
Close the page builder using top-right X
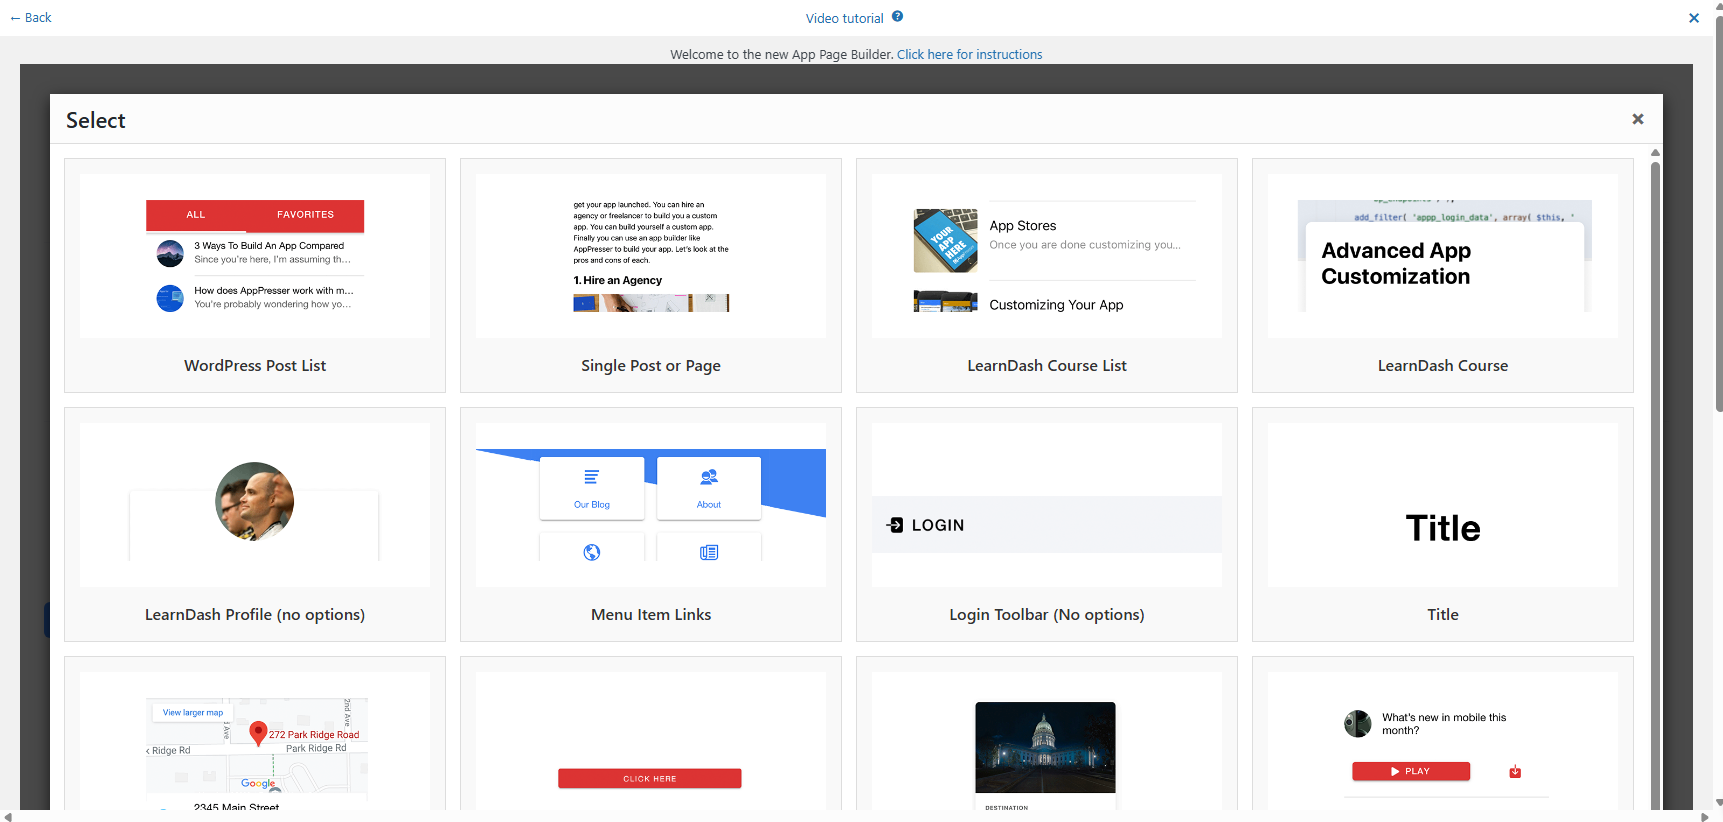[1694, 18]
